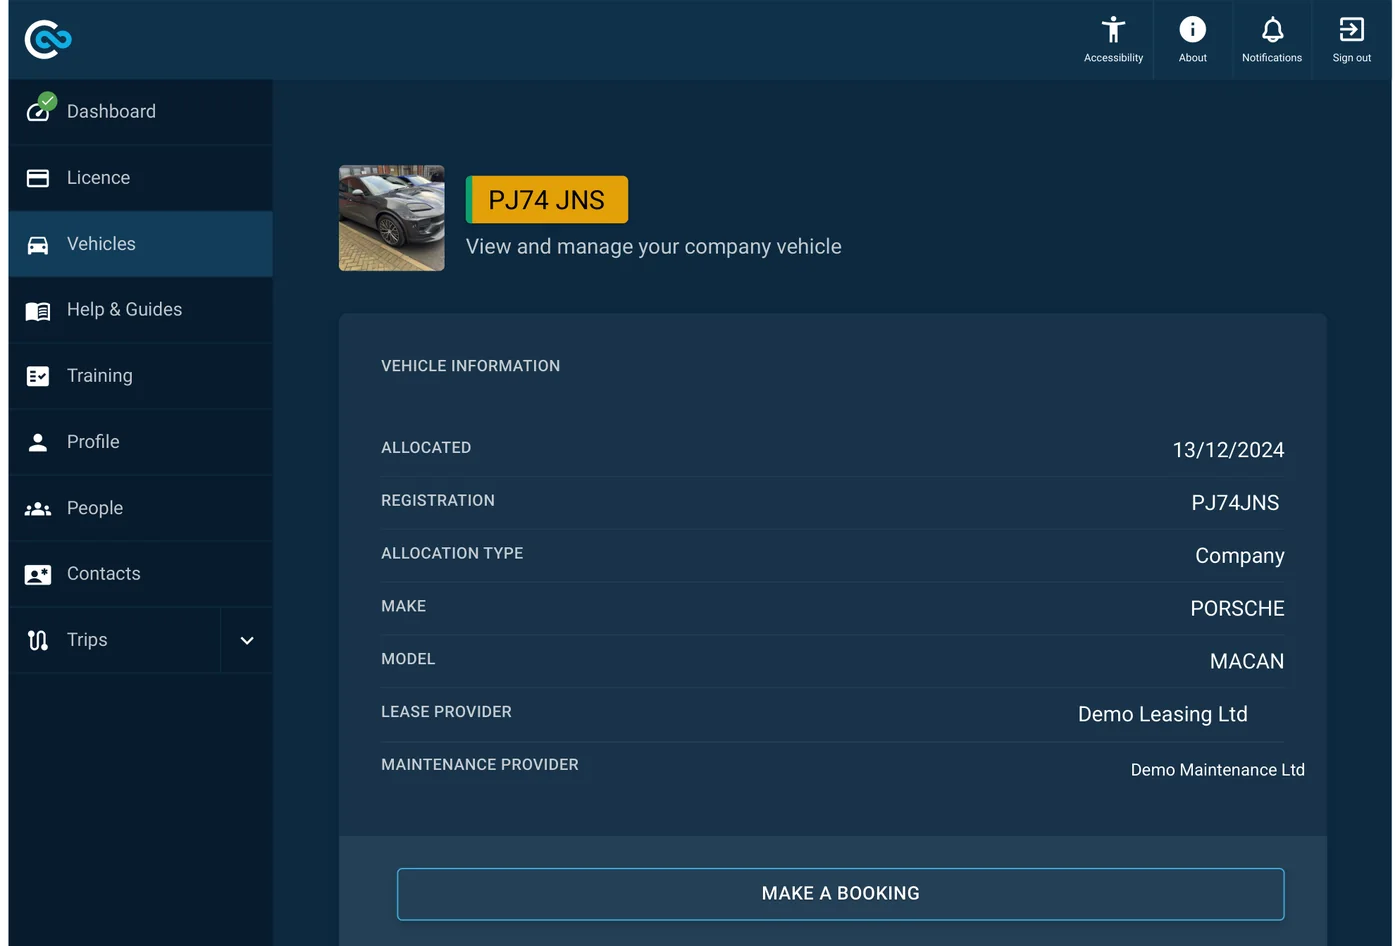
Task: Open the Accessibility options icon
Action: coord(1113,30)
